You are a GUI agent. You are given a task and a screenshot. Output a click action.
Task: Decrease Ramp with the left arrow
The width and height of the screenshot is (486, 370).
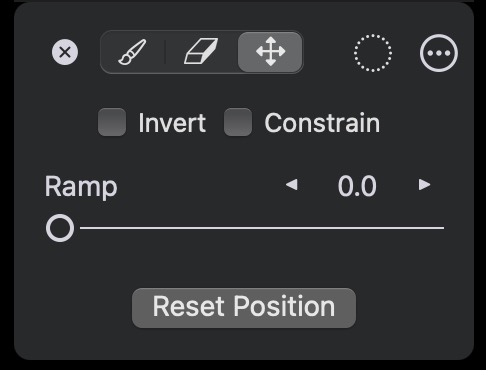tap(292, 185)
